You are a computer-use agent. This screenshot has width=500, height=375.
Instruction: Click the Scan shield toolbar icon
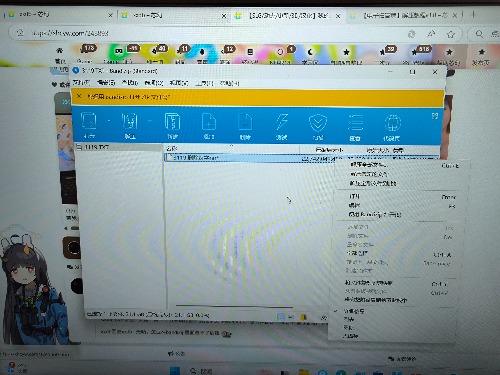click(x=318, y=126)
